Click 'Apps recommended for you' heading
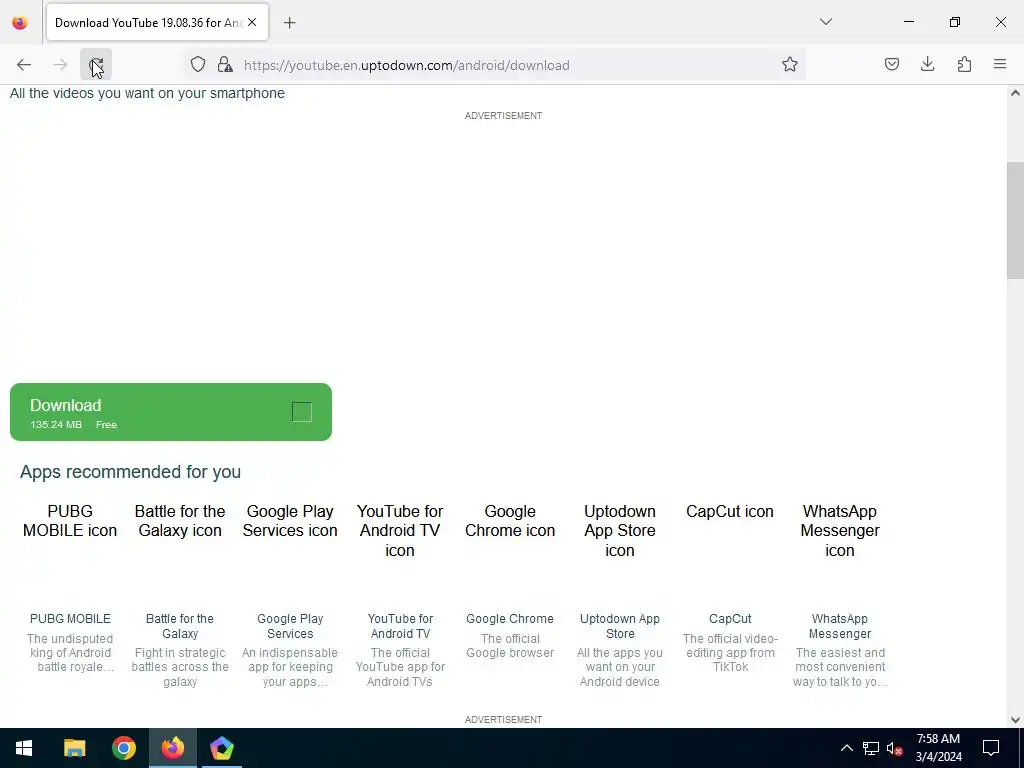This screenshot has width=1024, height=768. coord(130,472)
